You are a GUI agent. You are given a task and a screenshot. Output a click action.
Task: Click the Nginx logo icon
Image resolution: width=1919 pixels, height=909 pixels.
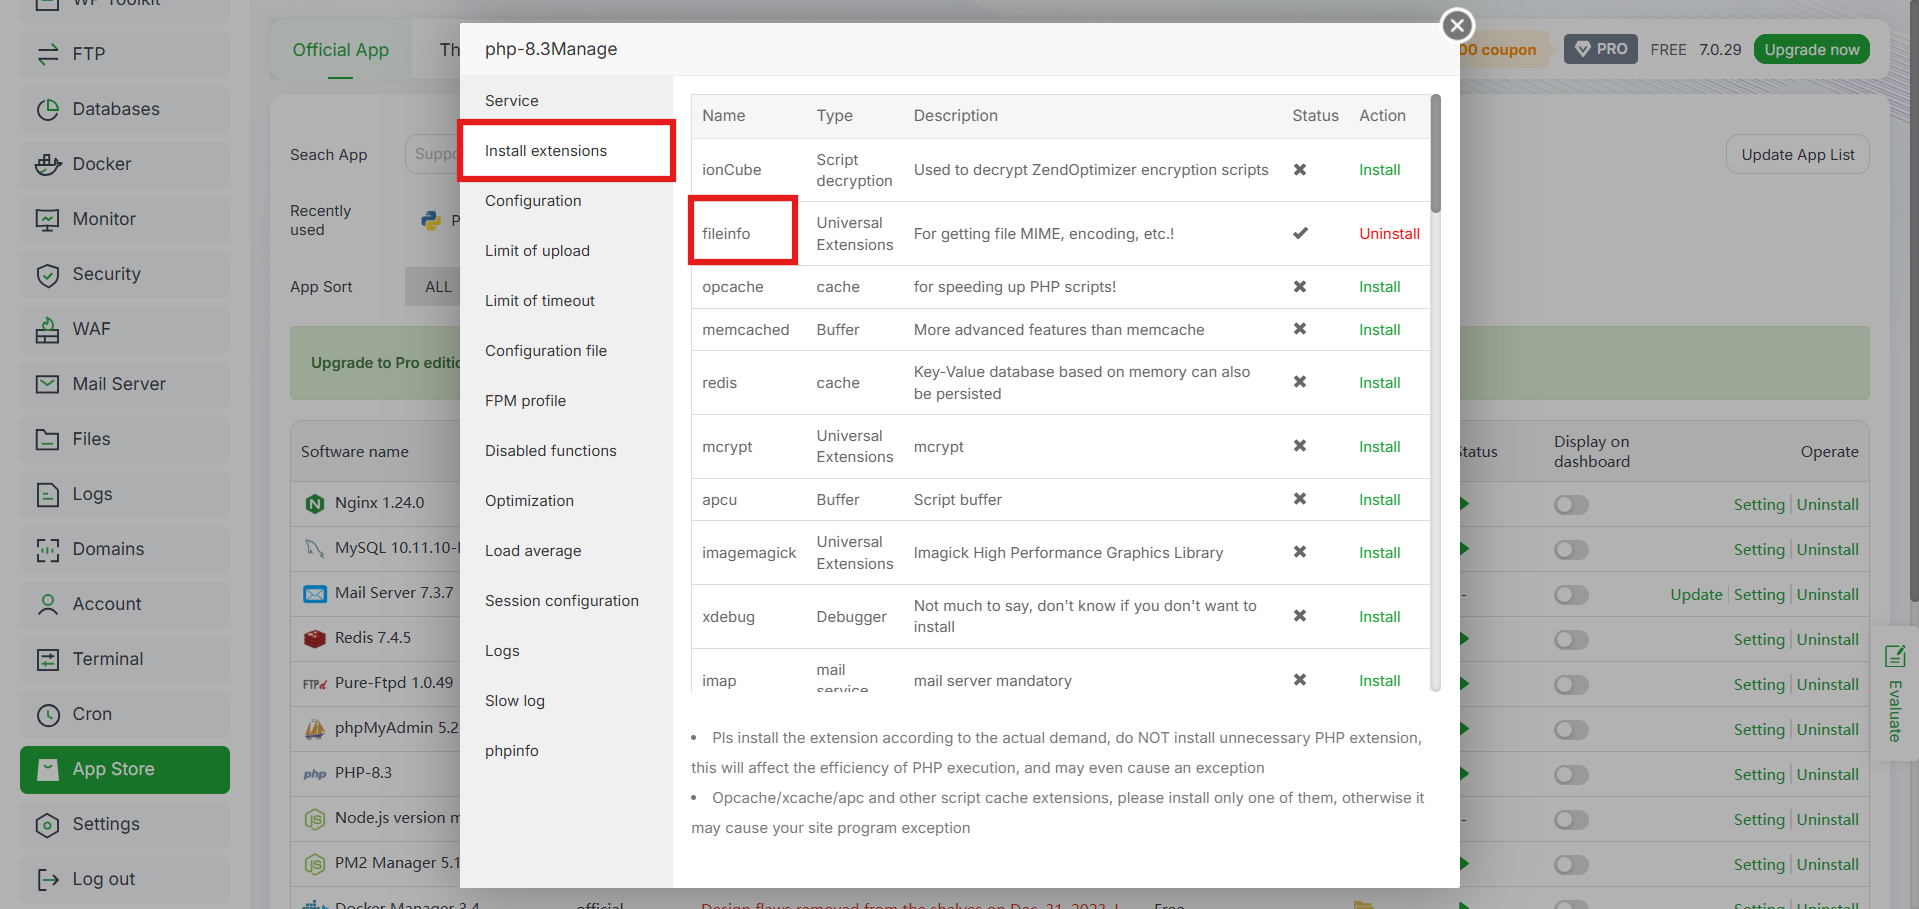(x=315, y=503)
